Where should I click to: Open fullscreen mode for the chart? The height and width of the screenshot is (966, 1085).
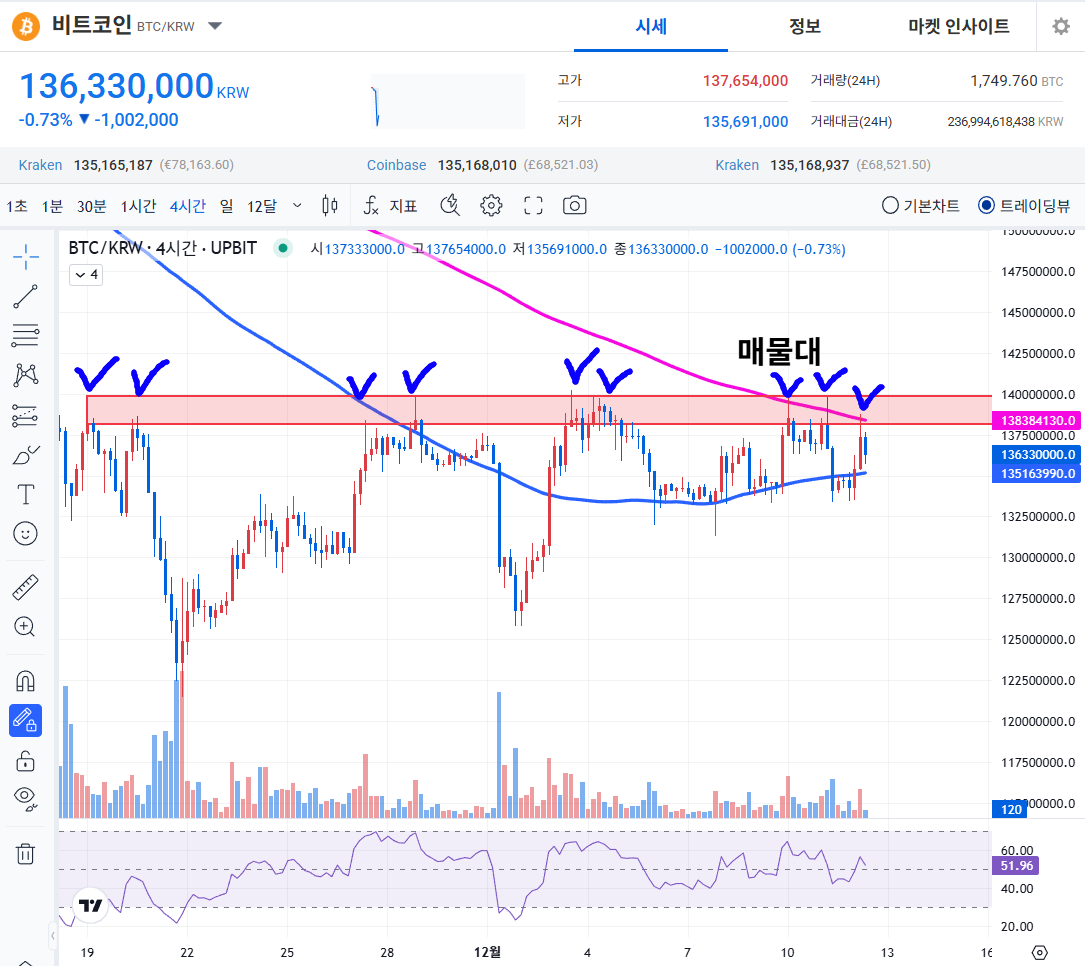pyautogui.click(x=533, y=206)
